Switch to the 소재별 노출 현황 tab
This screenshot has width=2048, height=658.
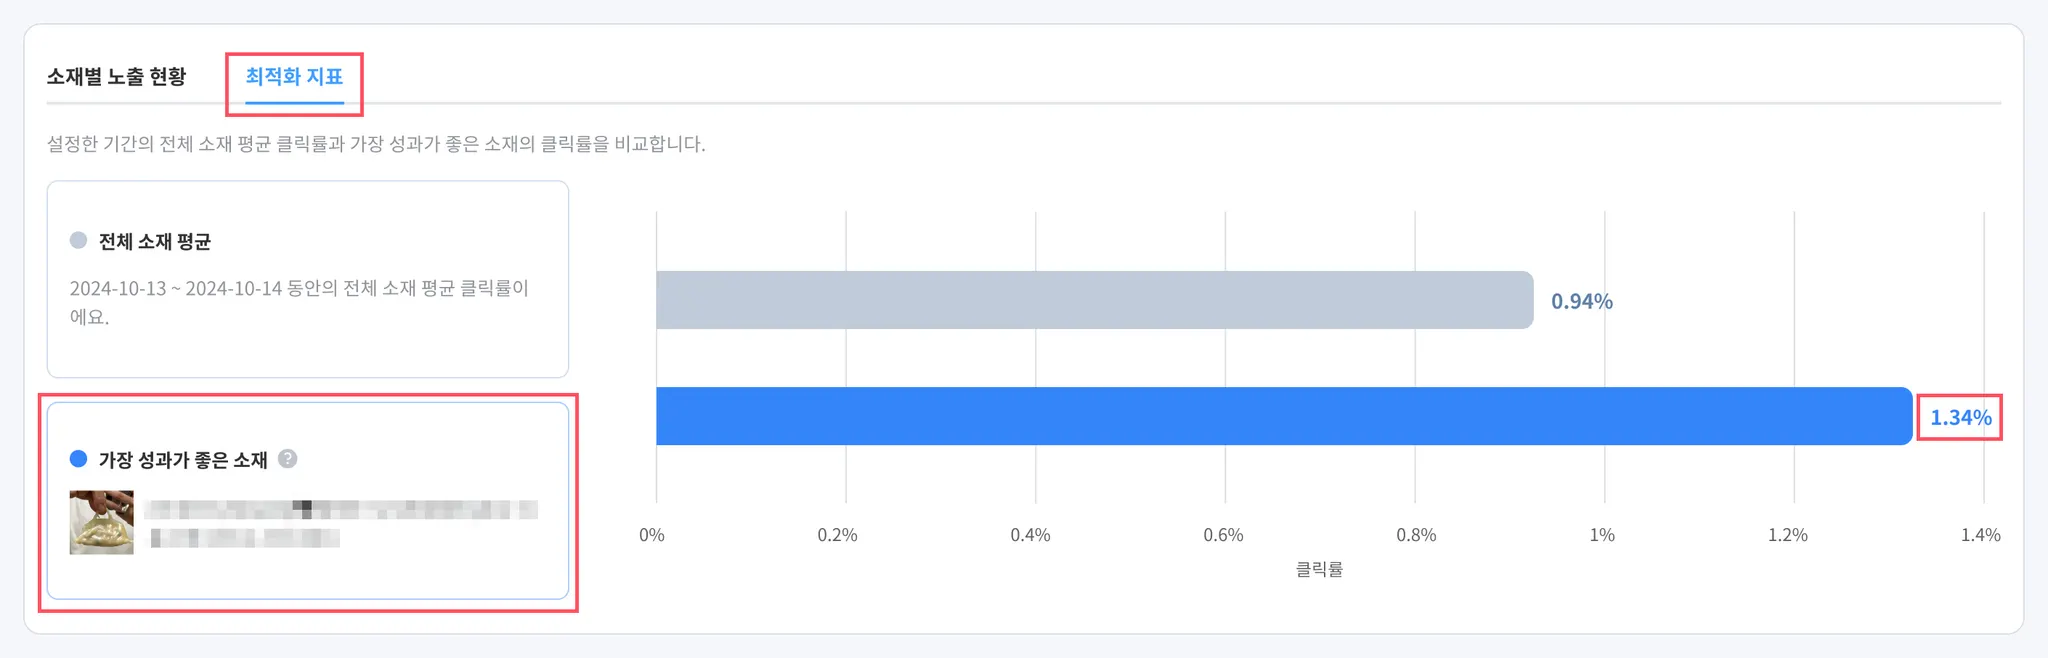(x=116, y=77)
